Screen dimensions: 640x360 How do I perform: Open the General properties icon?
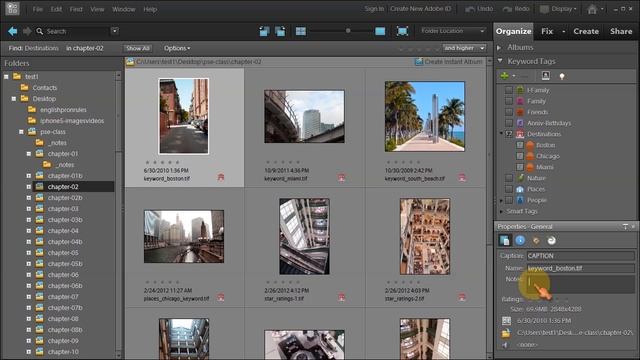[504, 240]
